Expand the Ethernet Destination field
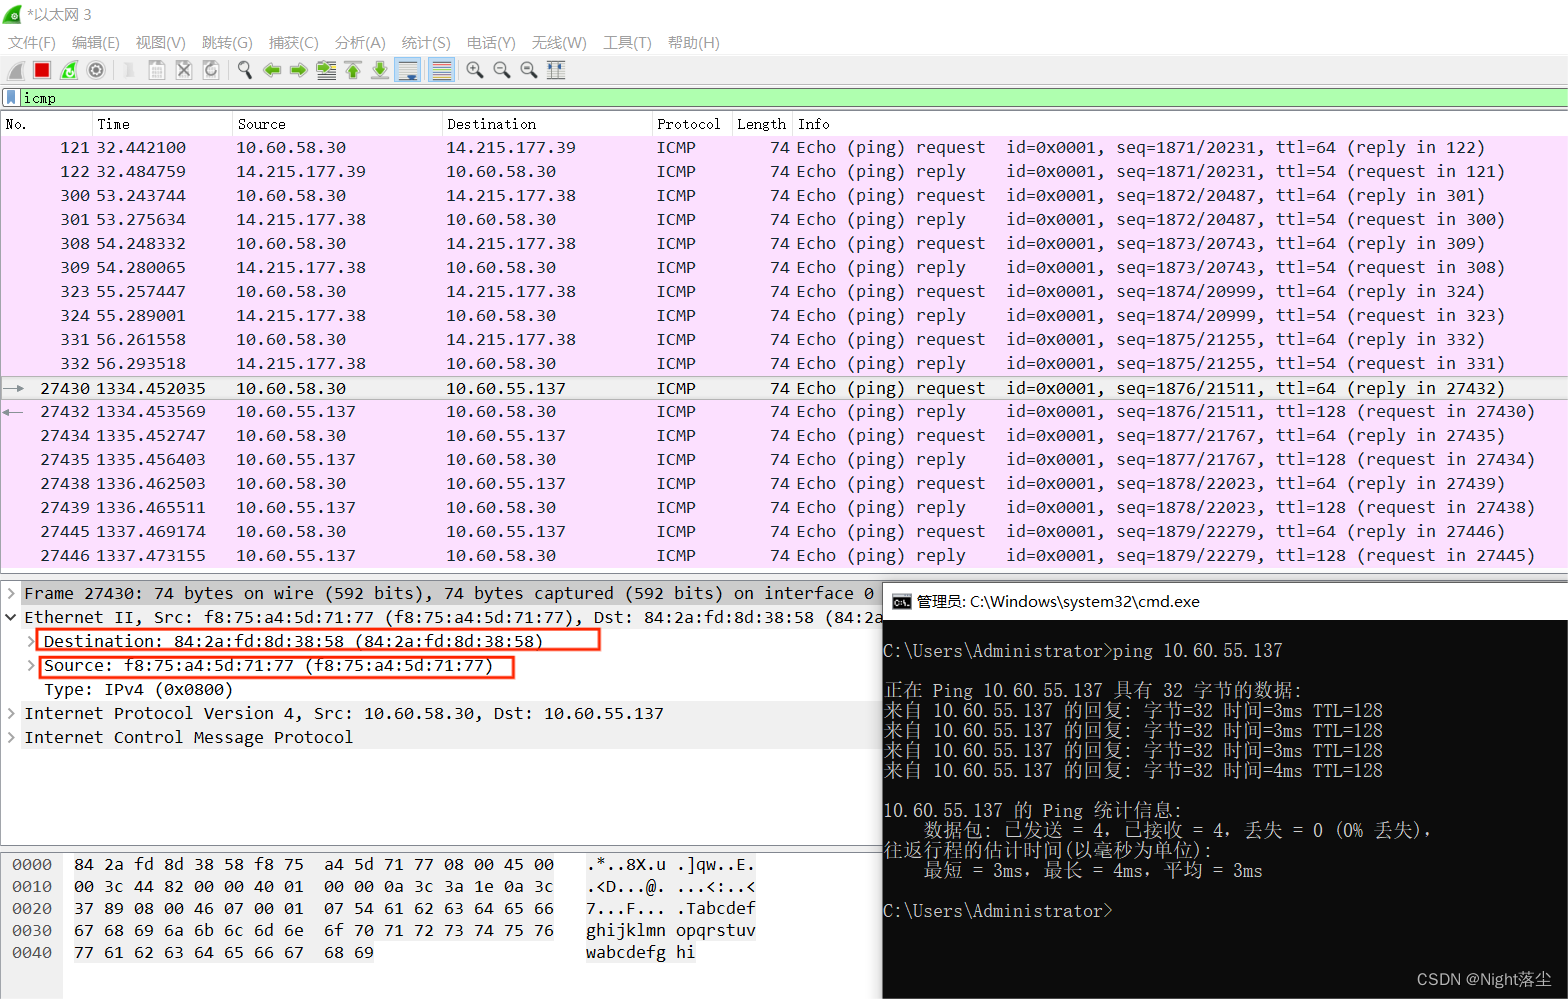Image resolution: width=1568 pixels, height=999 pixels. tap(31, 642)
